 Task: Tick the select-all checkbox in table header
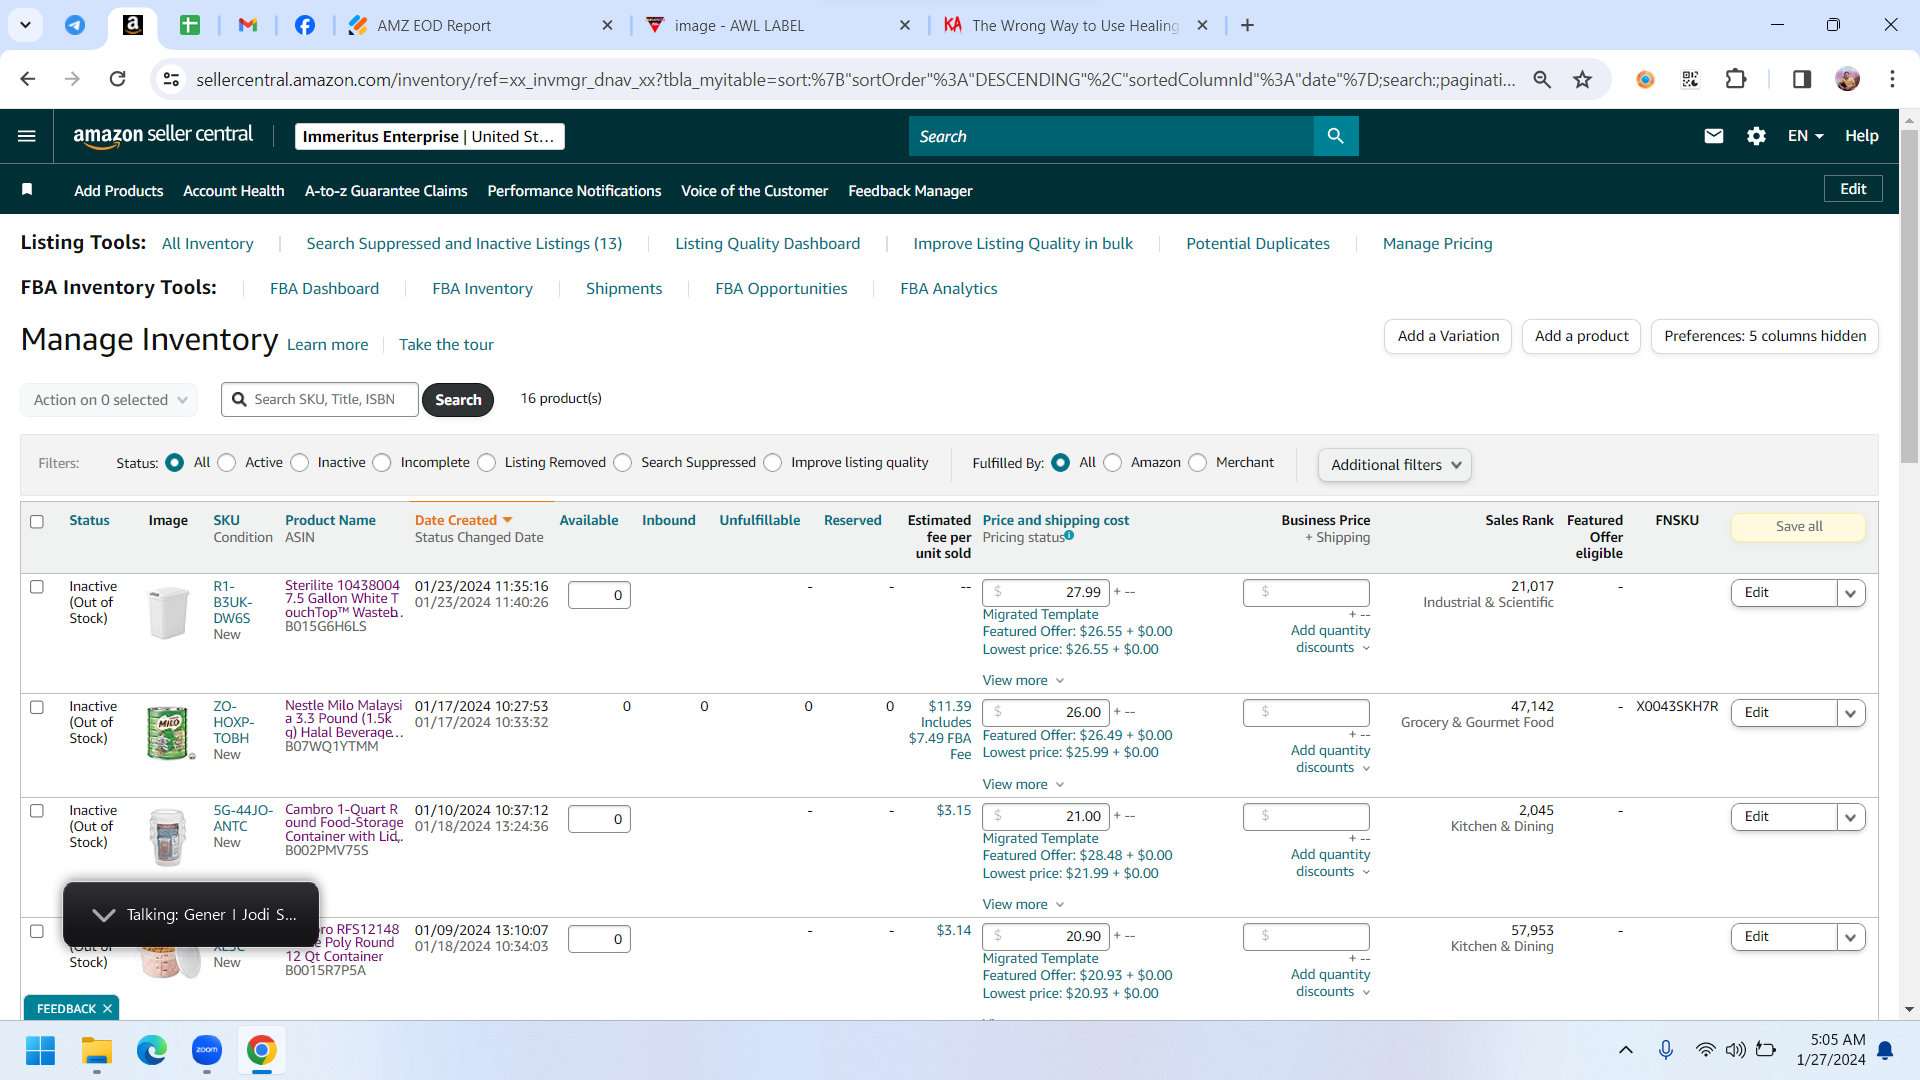tap(37, 521)
